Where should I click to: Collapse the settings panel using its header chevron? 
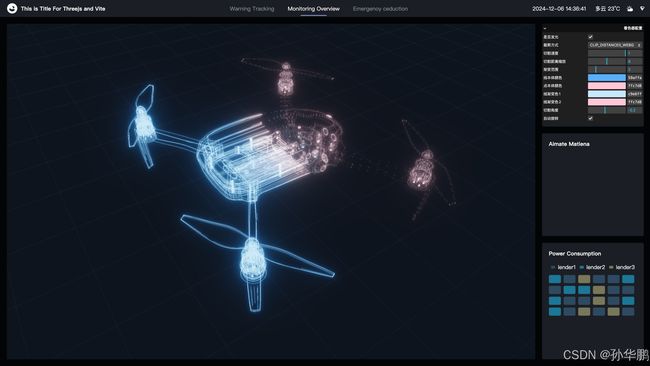pyautogui.click(x=545, y=28)
